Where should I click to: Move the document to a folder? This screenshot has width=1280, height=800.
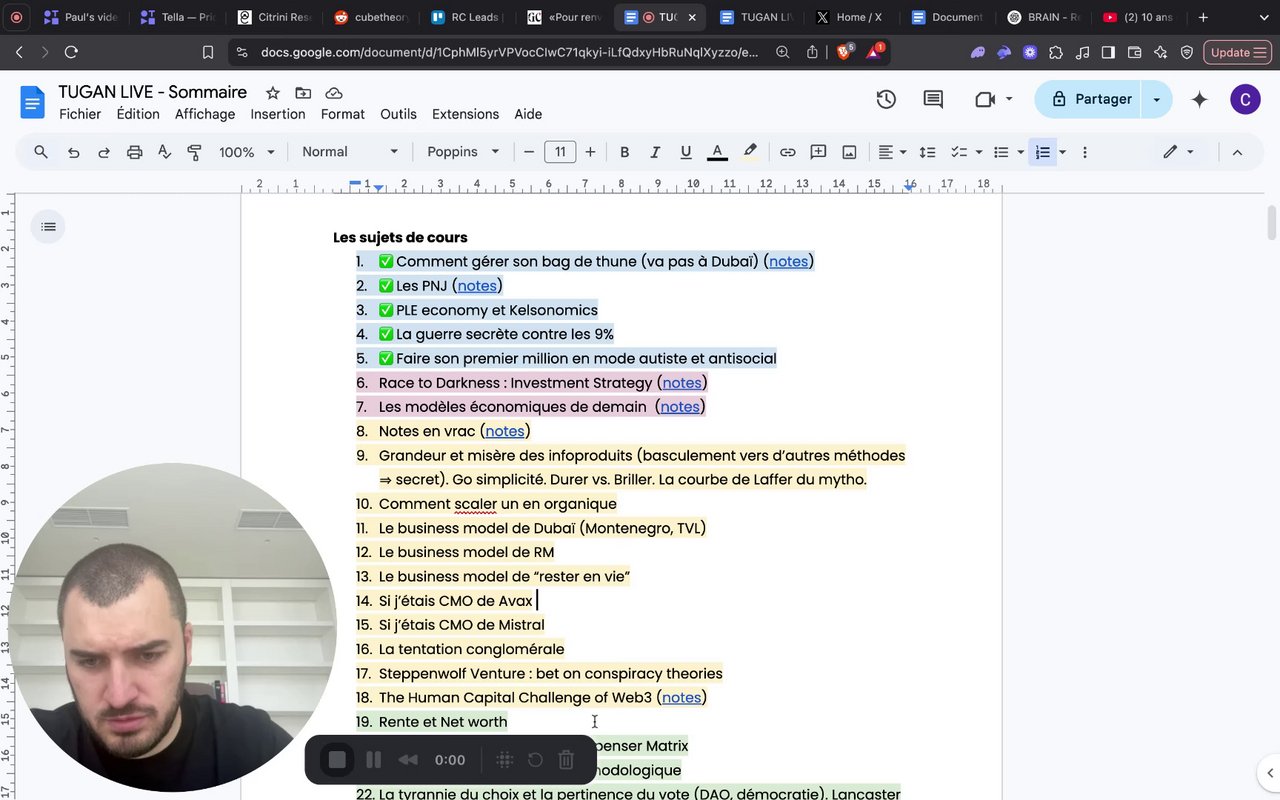tap(303, 93)
